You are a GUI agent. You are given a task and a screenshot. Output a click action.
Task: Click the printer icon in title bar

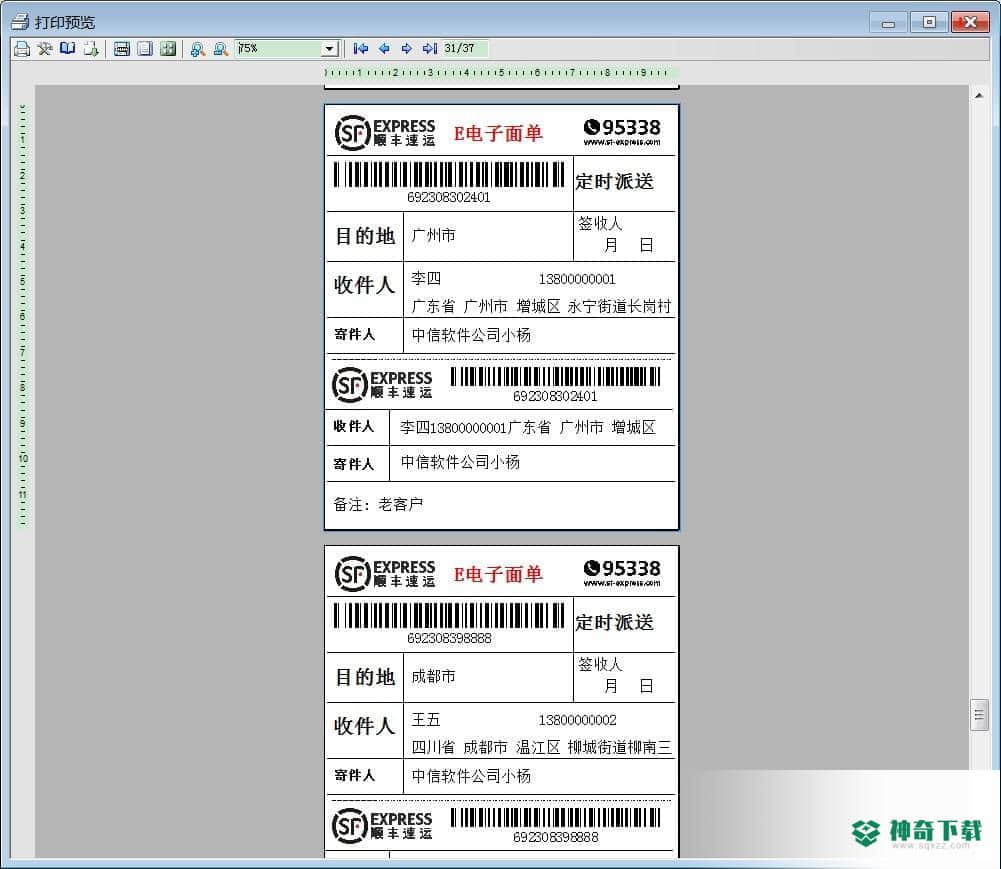point(20,22)
